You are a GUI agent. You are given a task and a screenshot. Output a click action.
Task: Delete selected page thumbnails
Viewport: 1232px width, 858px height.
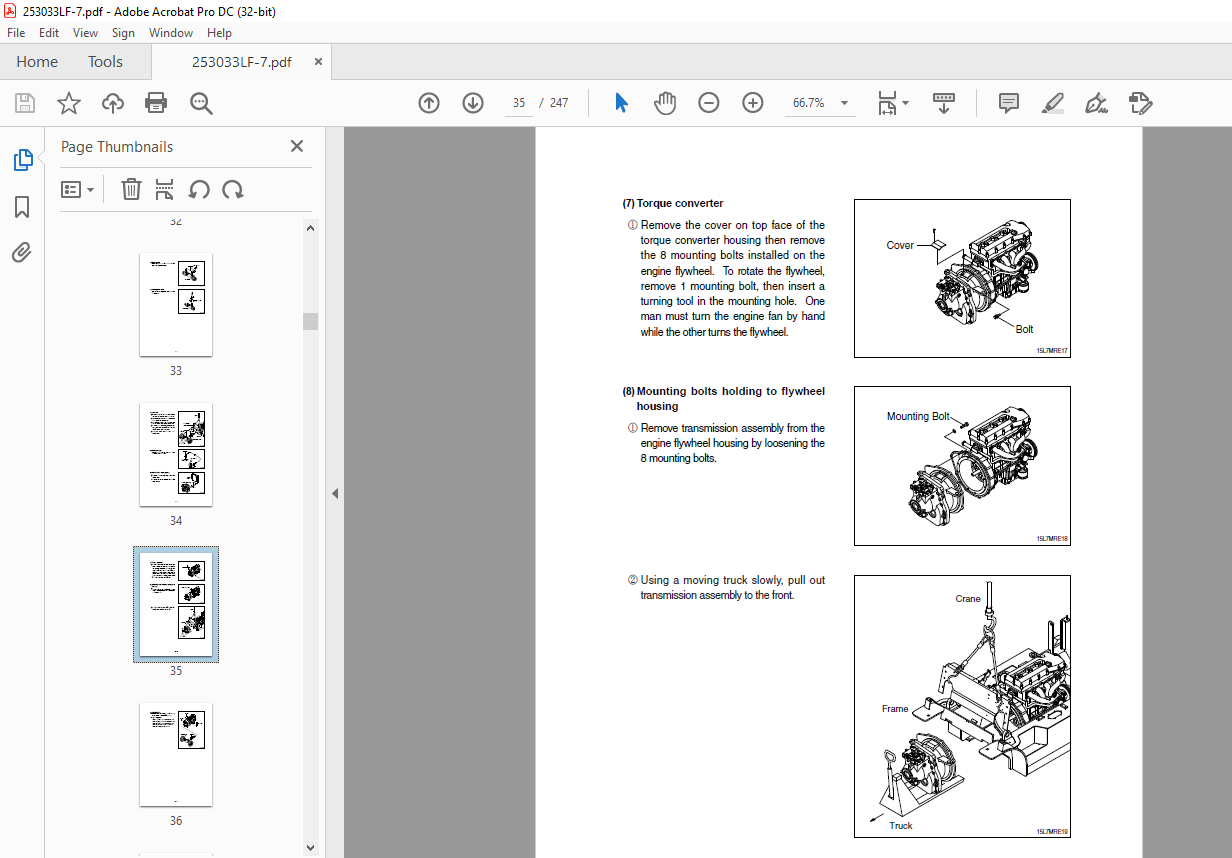click(131, 189)
